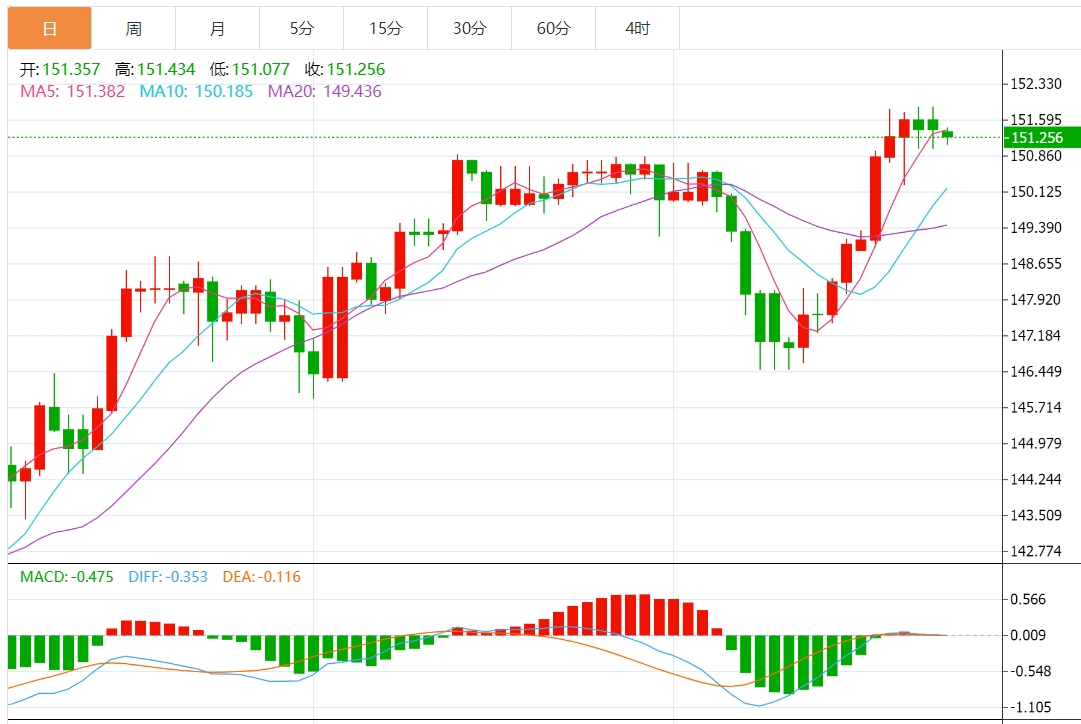Open the 30分 chart tab

470,28
